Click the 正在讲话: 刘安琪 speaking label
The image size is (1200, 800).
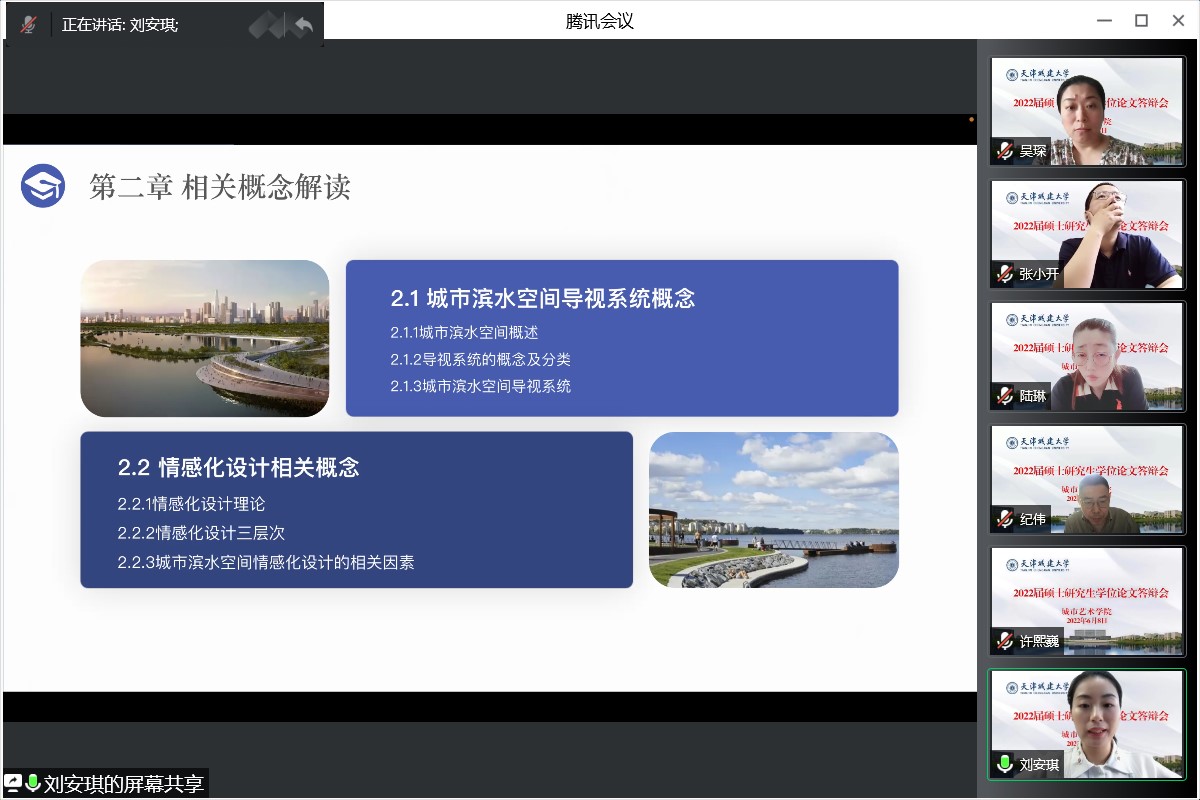120,25
